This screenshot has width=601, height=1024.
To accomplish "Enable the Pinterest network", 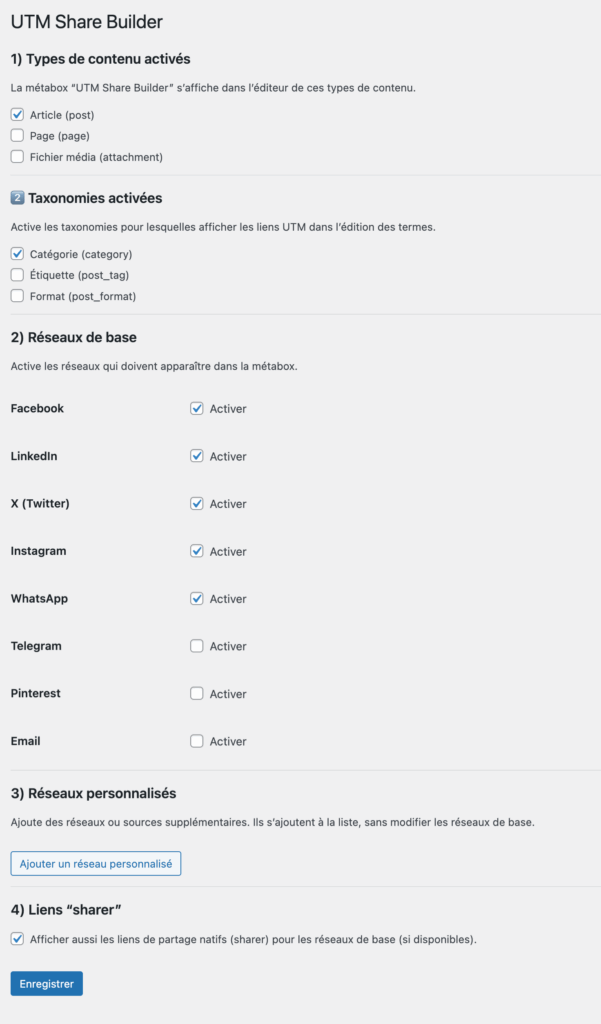I will click(196, 693).
